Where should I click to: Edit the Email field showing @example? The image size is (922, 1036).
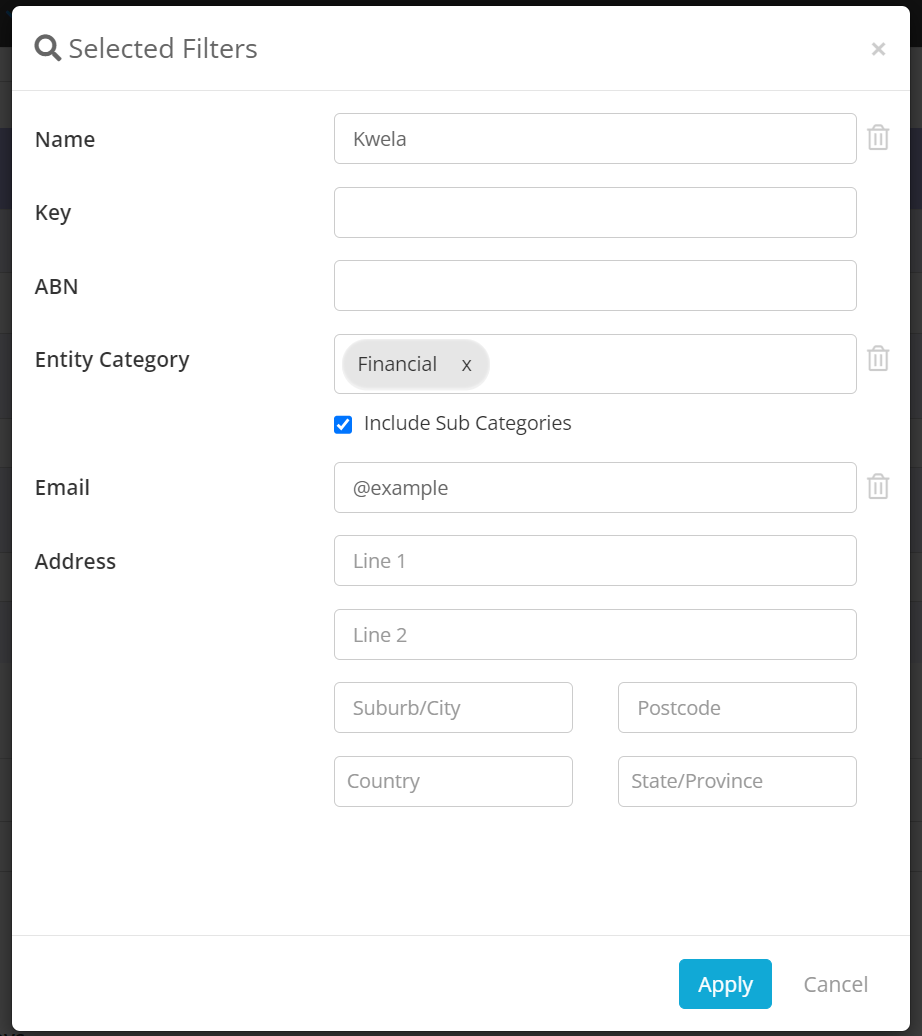(595, 487)
